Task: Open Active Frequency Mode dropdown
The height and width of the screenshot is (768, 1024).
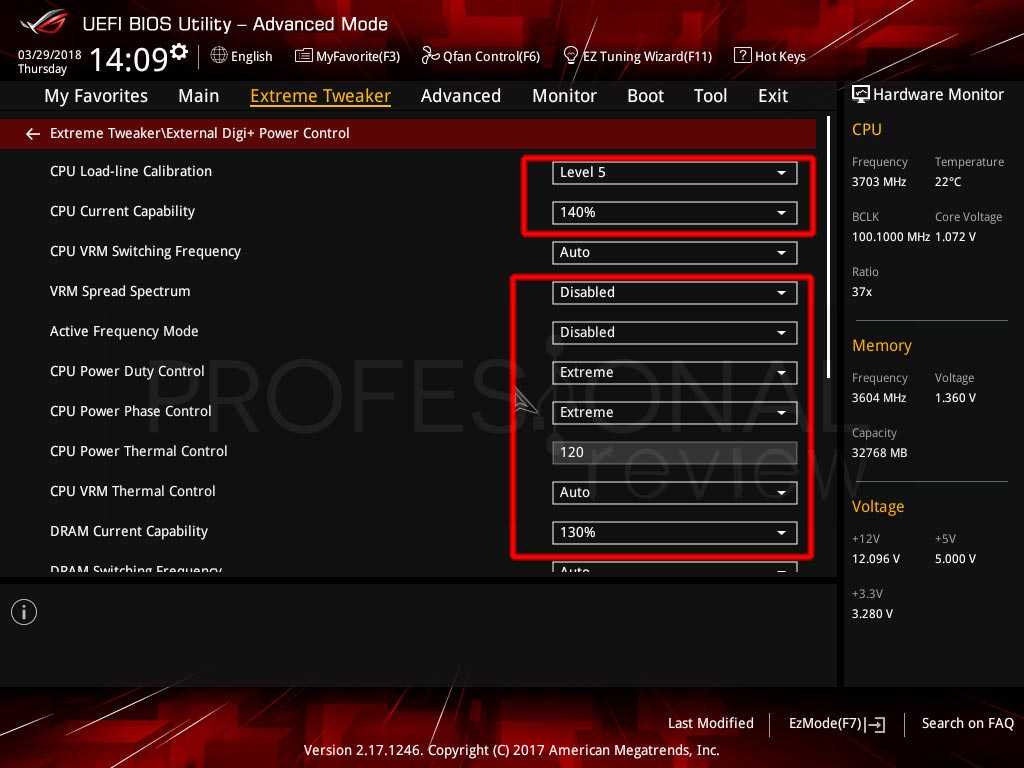Action: click(675, 332)
